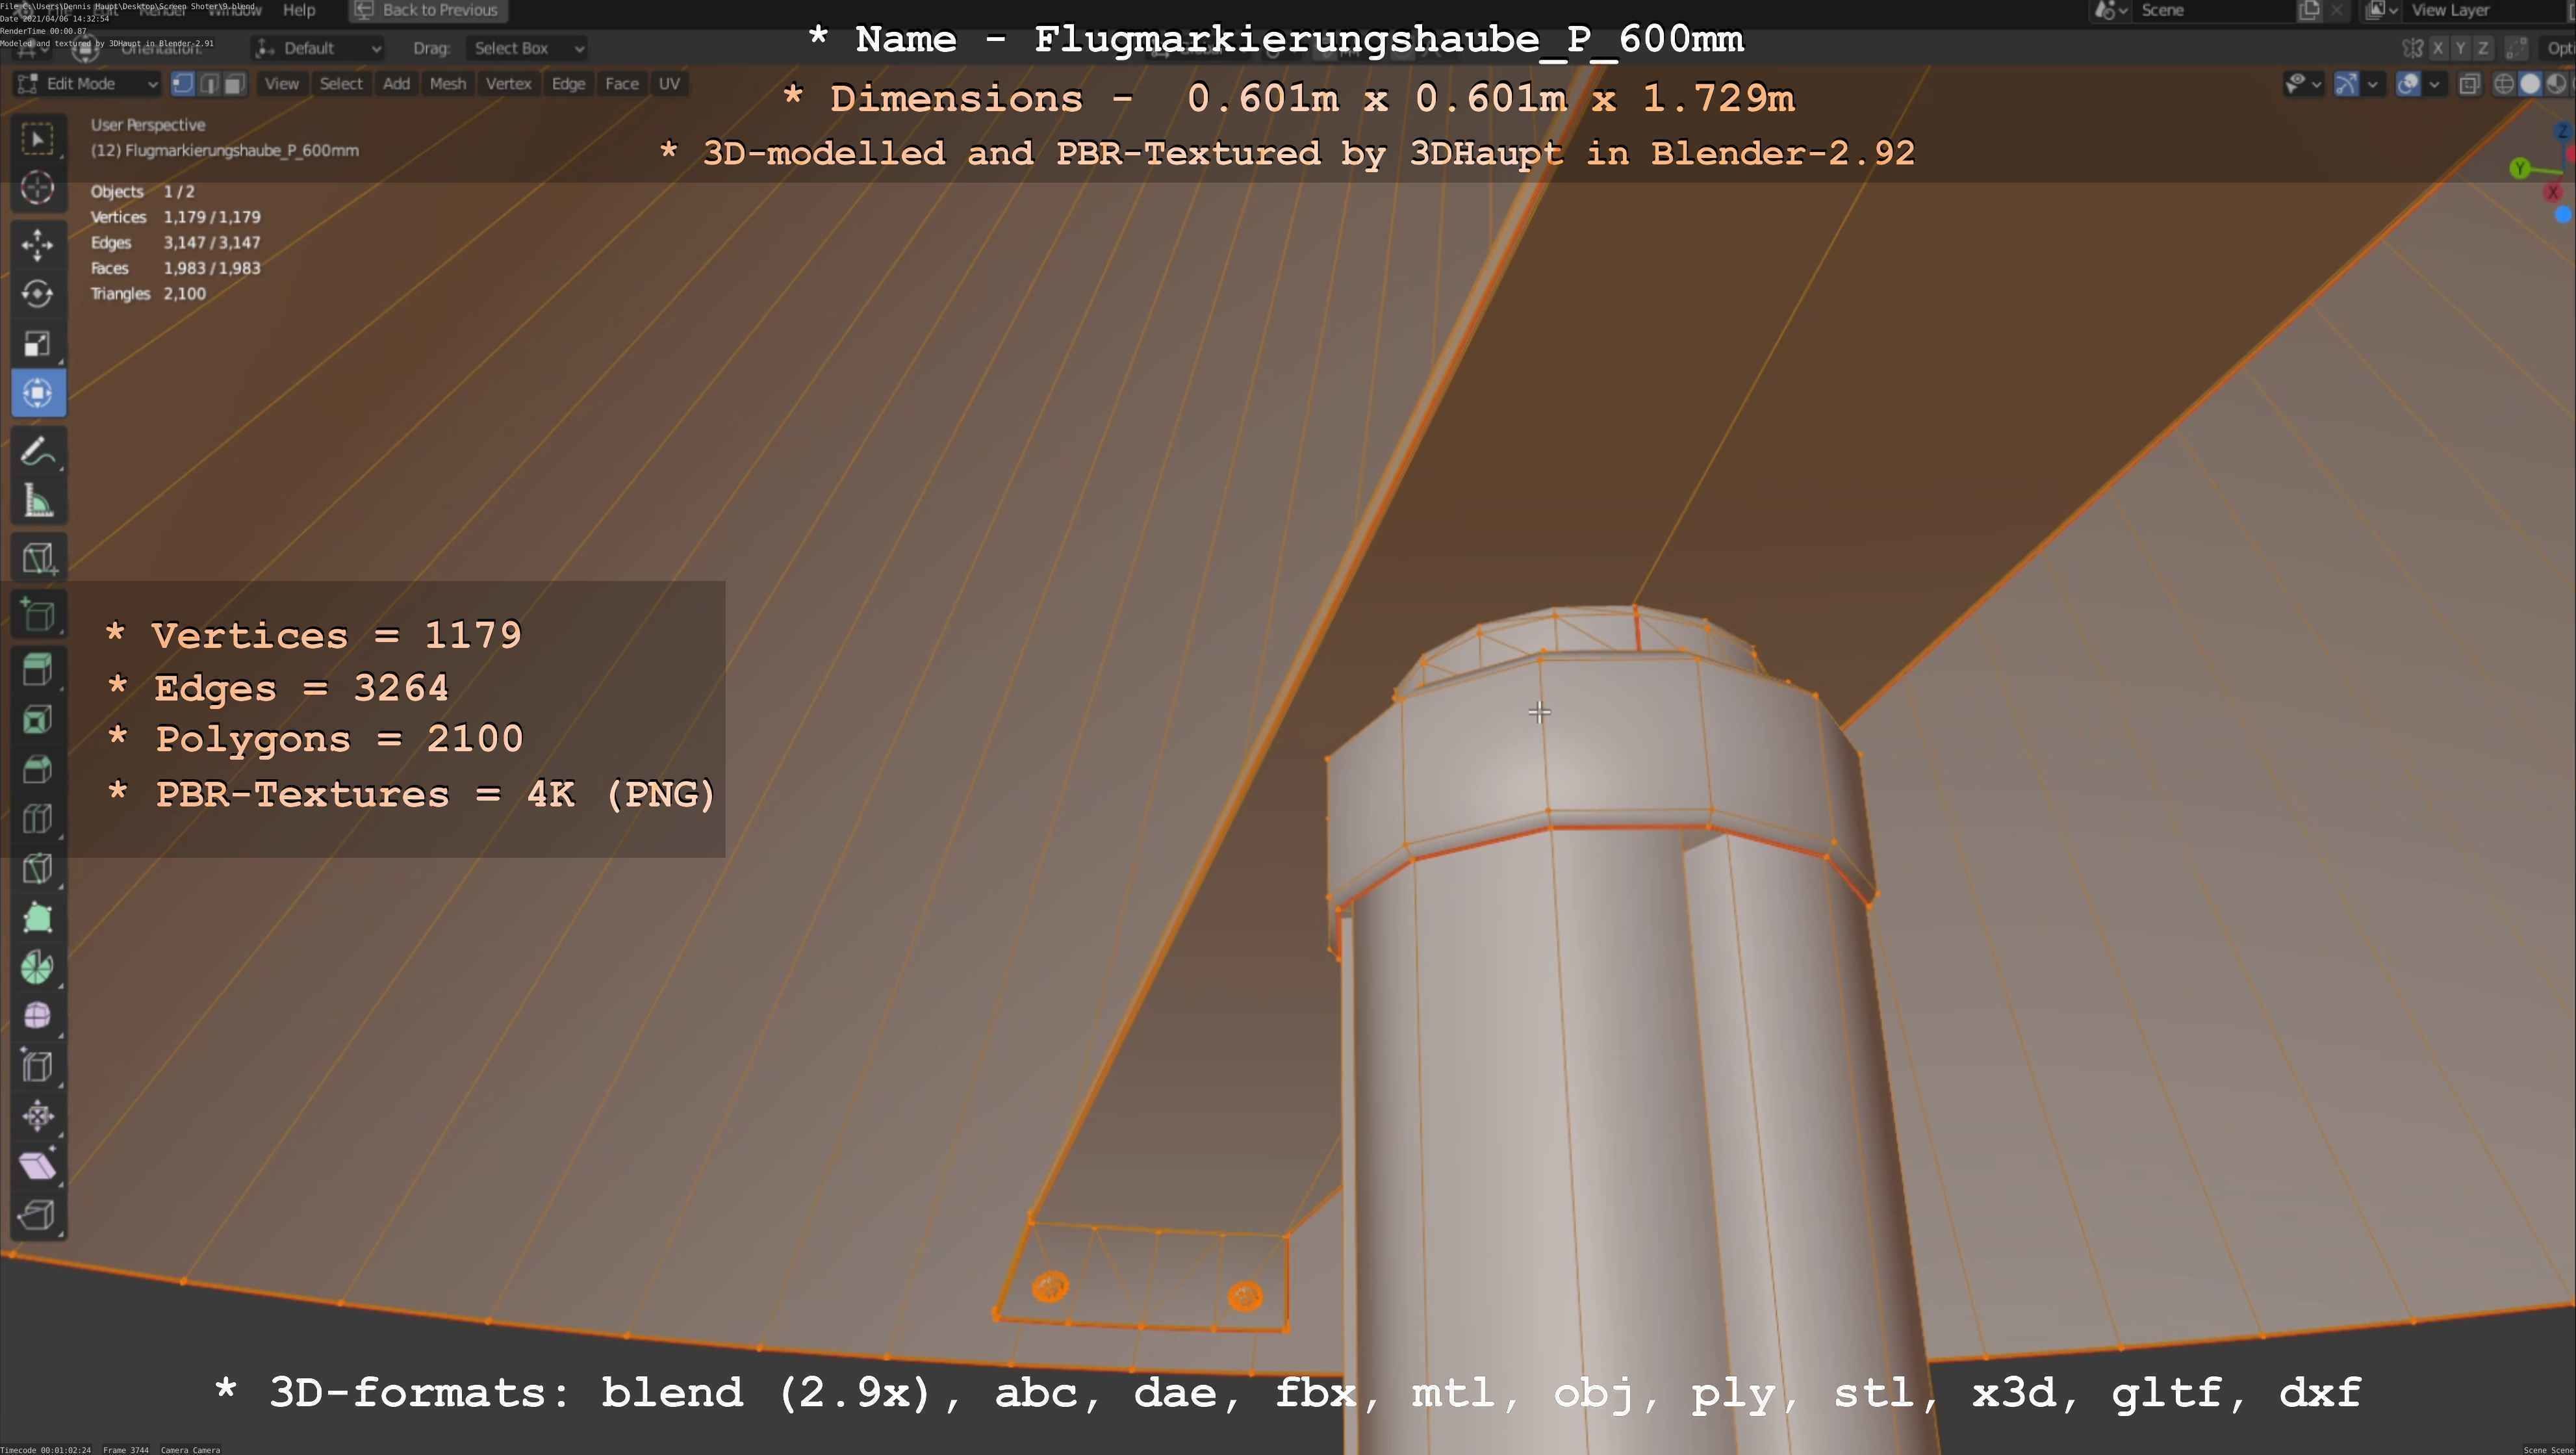Expand the gizmo options dropdown arrow
The width and height of the screenshot is (2576, 1455).
(2372, 84)
